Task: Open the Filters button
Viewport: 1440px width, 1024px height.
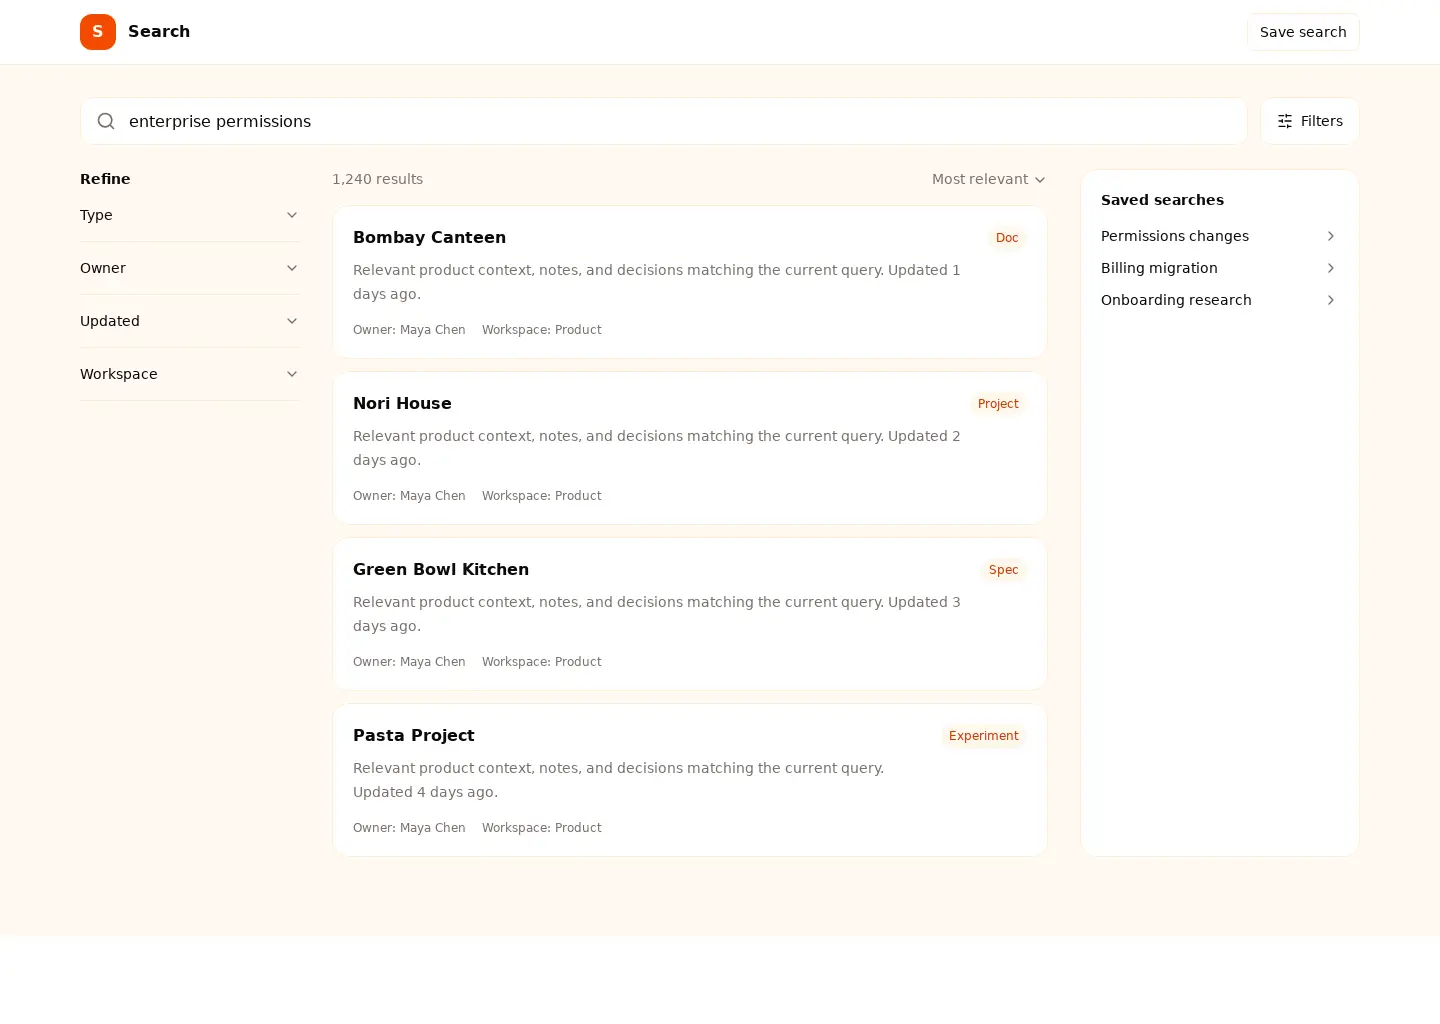Action: 1310,121
